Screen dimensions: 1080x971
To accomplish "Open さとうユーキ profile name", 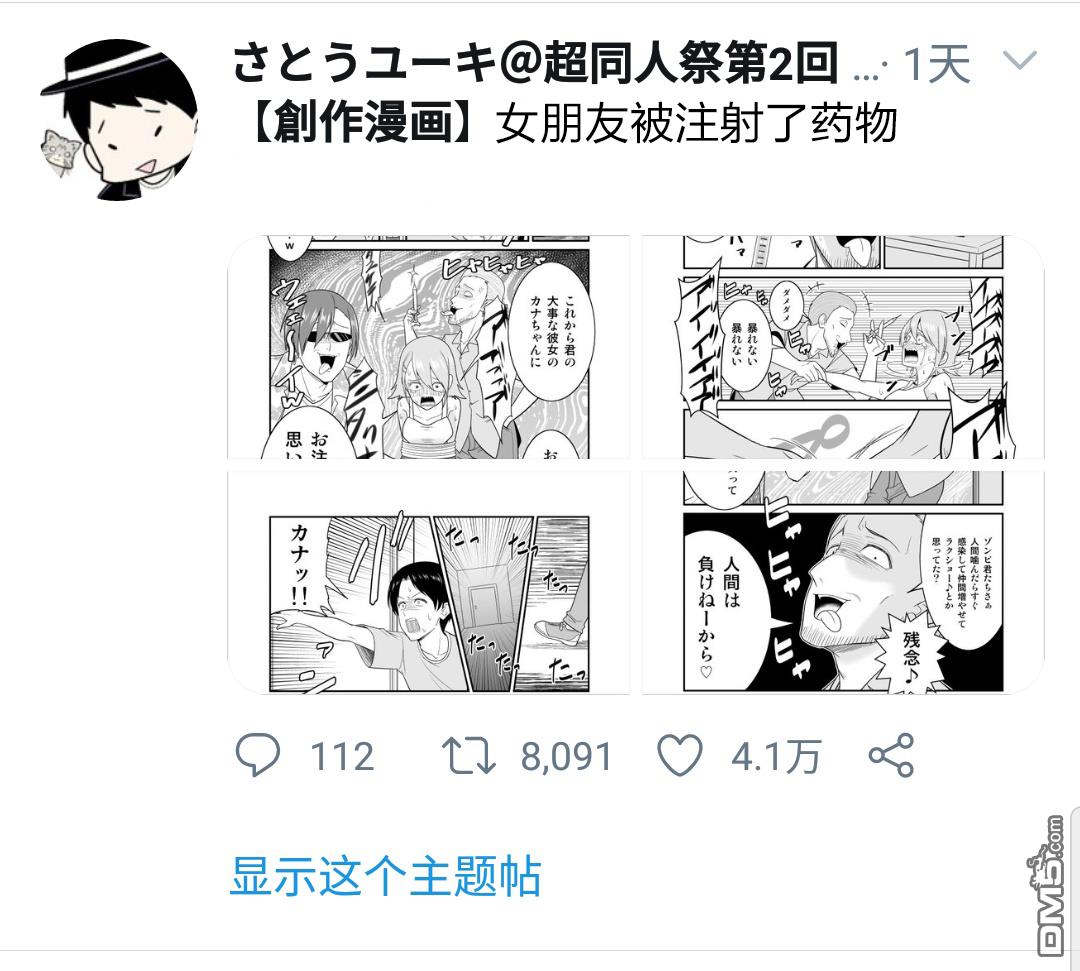I will pyautogui.click(x=535, y=63).
